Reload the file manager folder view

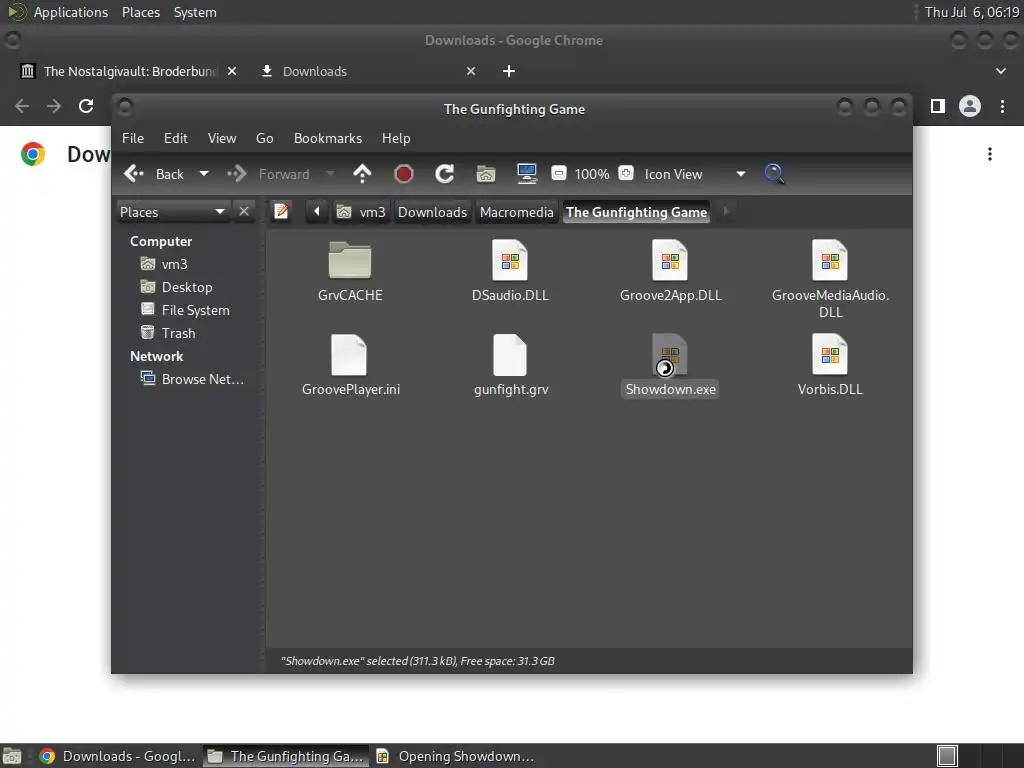pos(445,174)
